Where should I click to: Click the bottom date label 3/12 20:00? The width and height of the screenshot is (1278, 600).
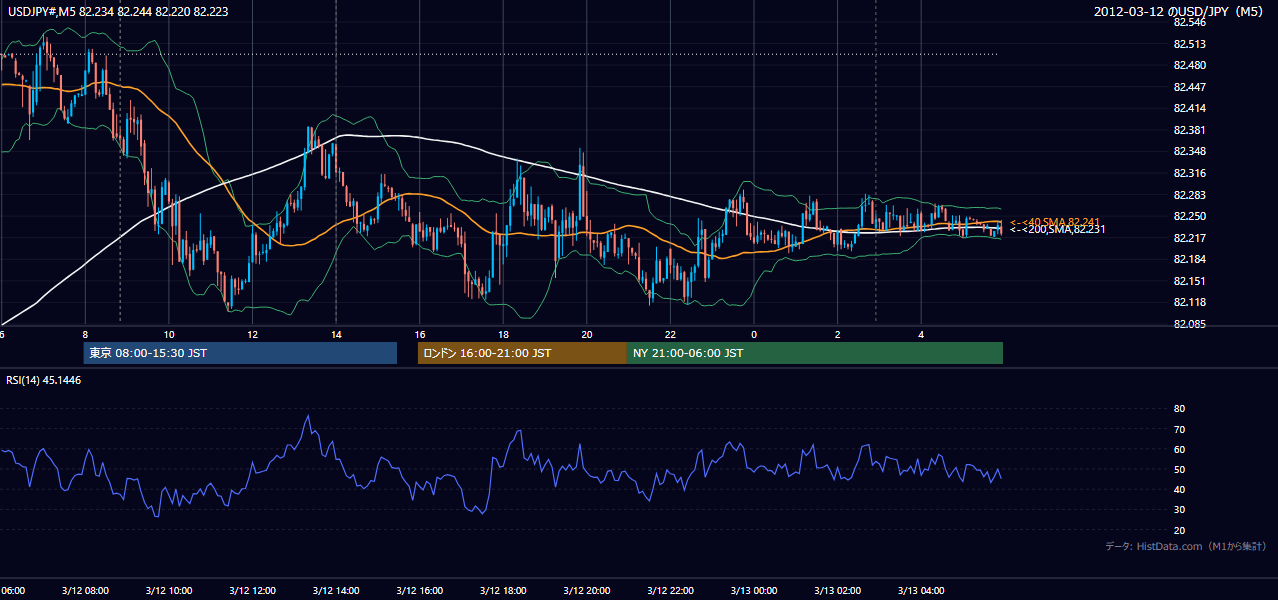click(x=587, y=590)
